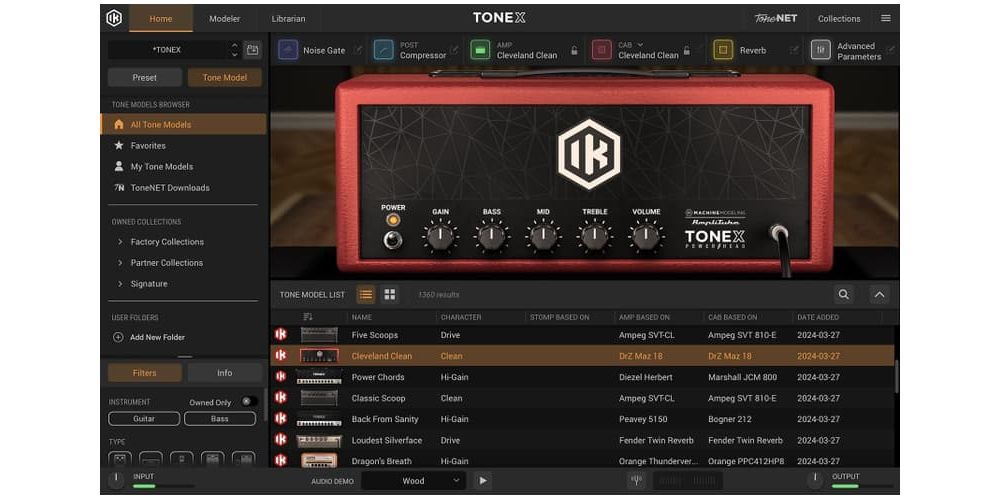Expand Factory Collections
Screen dimensions: 1000x500
click(x=120, y=242)
